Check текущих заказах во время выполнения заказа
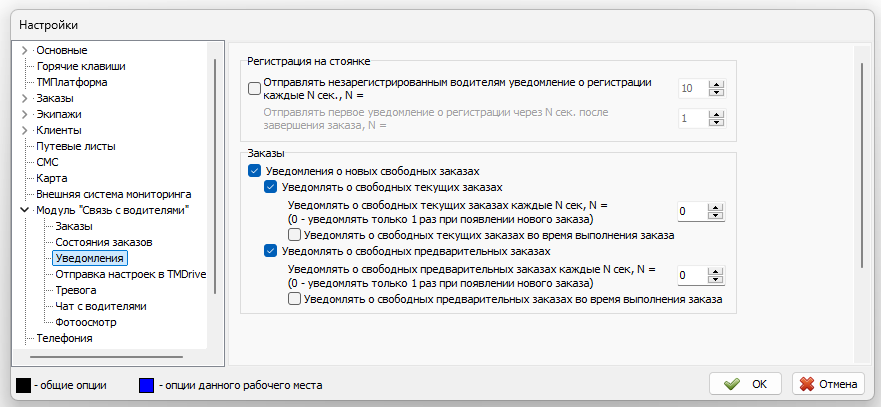The height and width of the screenshot is (407, 881). [x=294, y=234]
